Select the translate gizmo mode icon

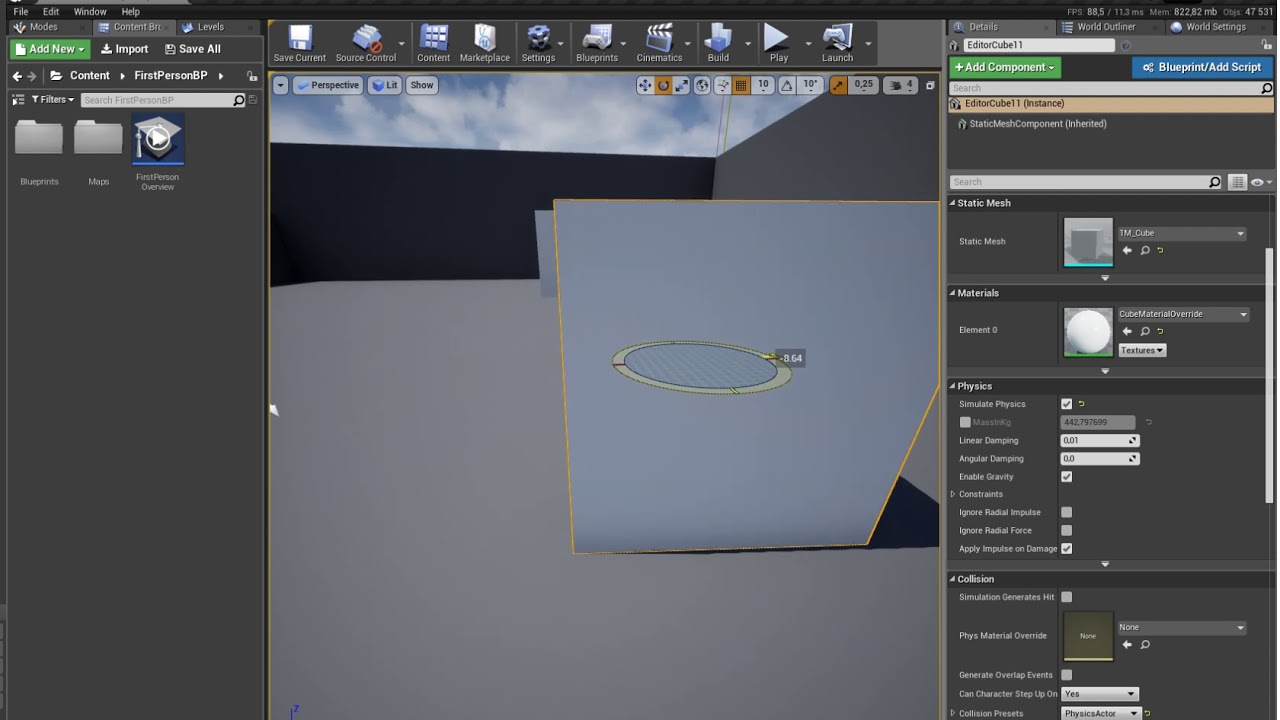pyautogui.click(x=645, y=85)
